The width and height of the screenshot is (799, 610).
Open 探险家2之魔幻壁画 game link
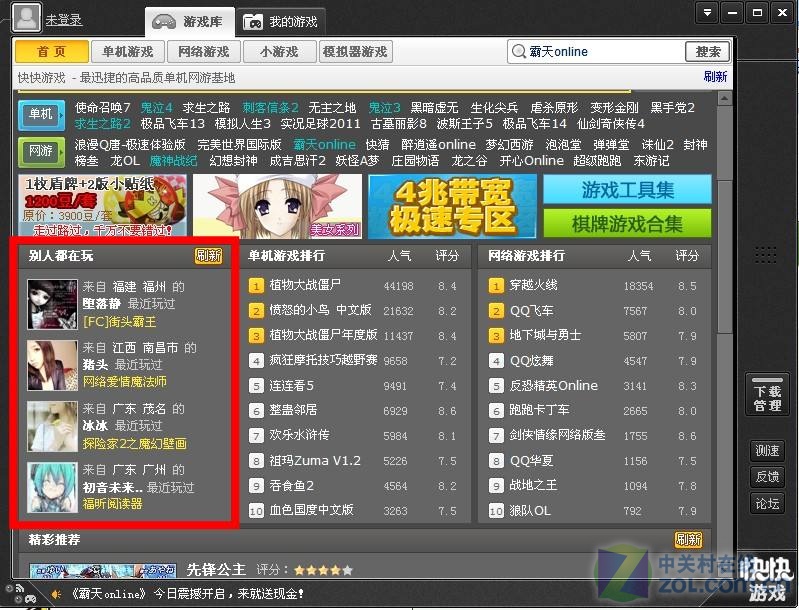135,444
